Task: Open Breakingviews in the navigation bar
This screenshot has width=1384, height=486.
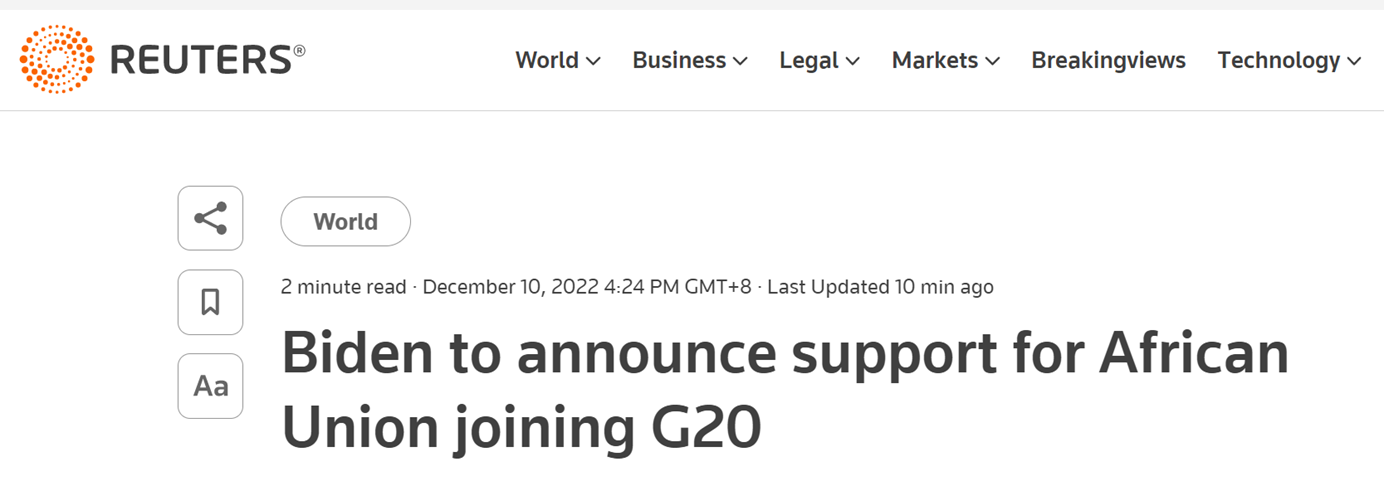Action: tap(1108, 60)
